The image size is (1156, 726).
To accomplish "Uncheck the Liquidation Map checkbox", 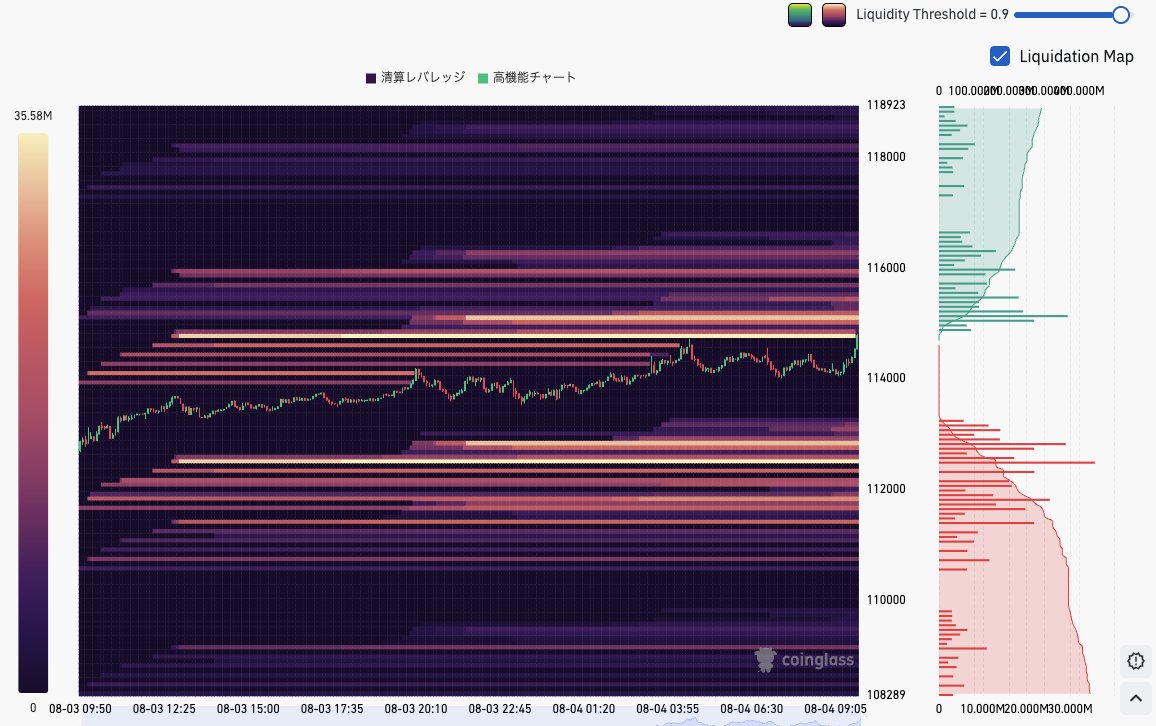I will pos(1000,56).
